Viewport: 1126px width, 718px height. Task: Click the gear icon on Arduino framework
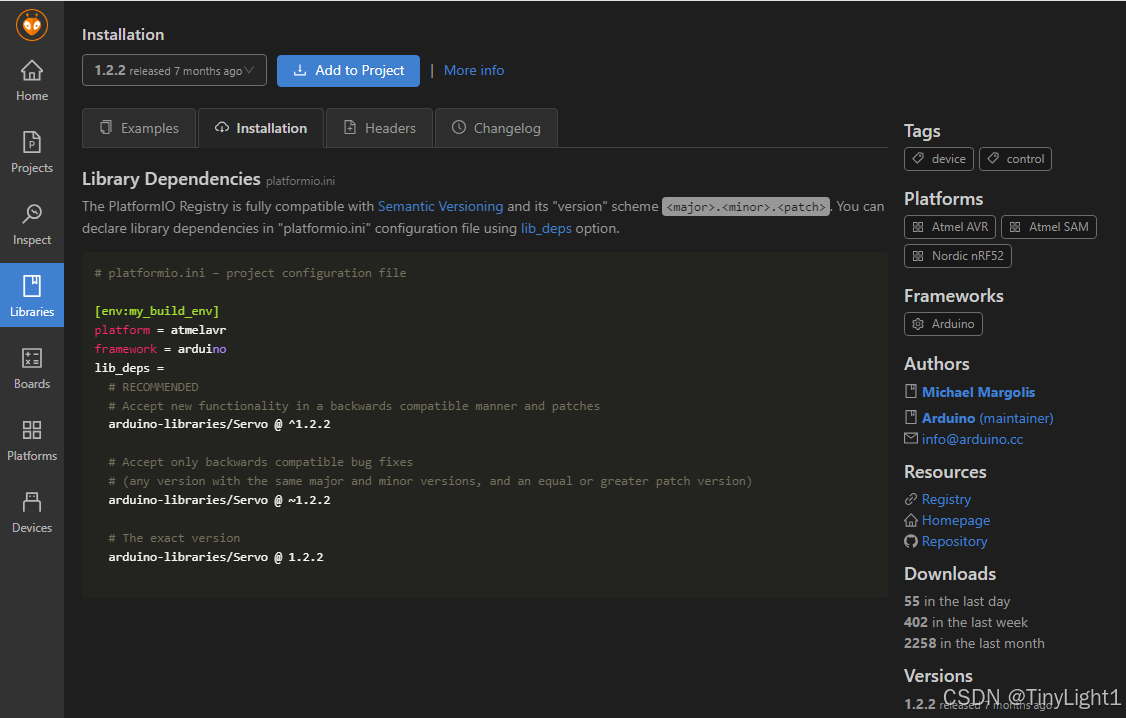pyautogui.click(x=918, y=324)
